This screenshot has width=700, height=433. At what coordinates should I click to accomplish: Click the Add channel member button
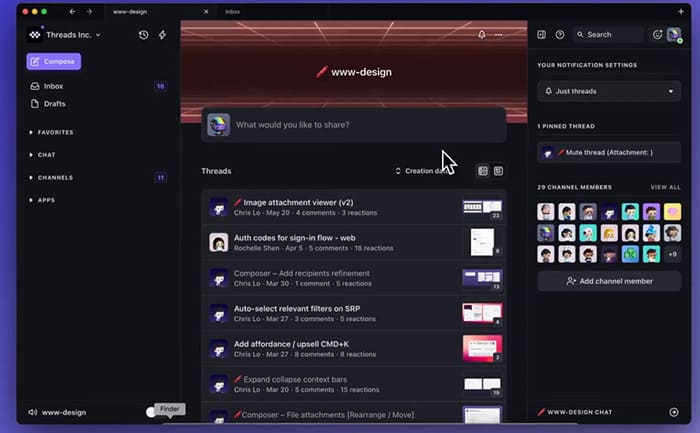point(608,281)
